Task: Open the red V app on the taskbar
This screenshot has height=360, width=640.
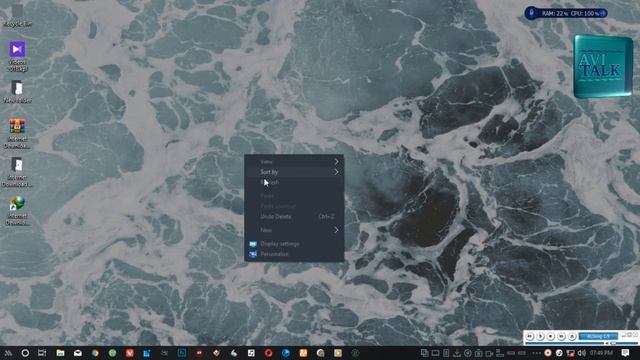Action: (130, 353)
